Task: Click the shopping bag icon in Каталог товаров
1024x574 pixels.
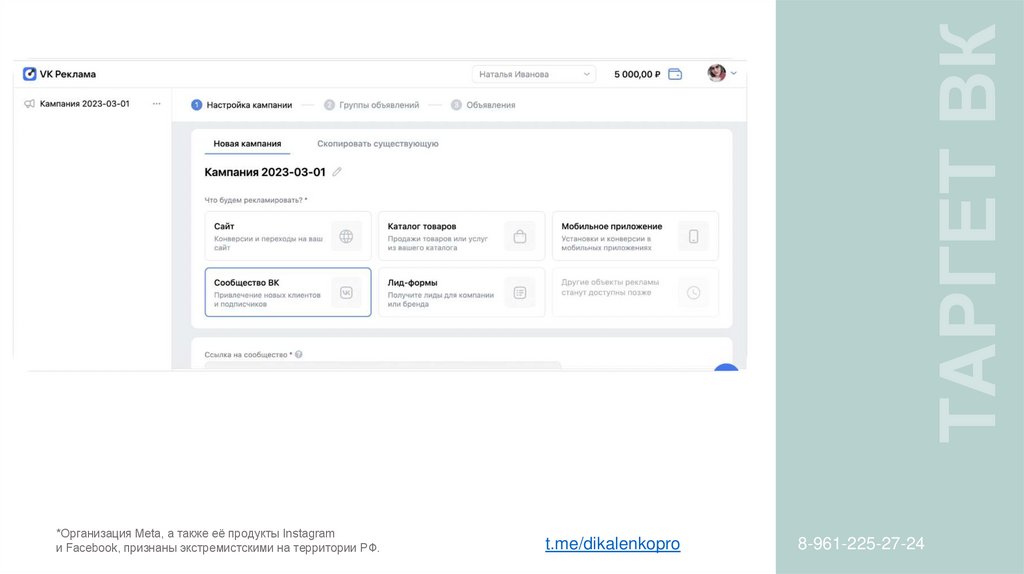Action: point(520,236)
